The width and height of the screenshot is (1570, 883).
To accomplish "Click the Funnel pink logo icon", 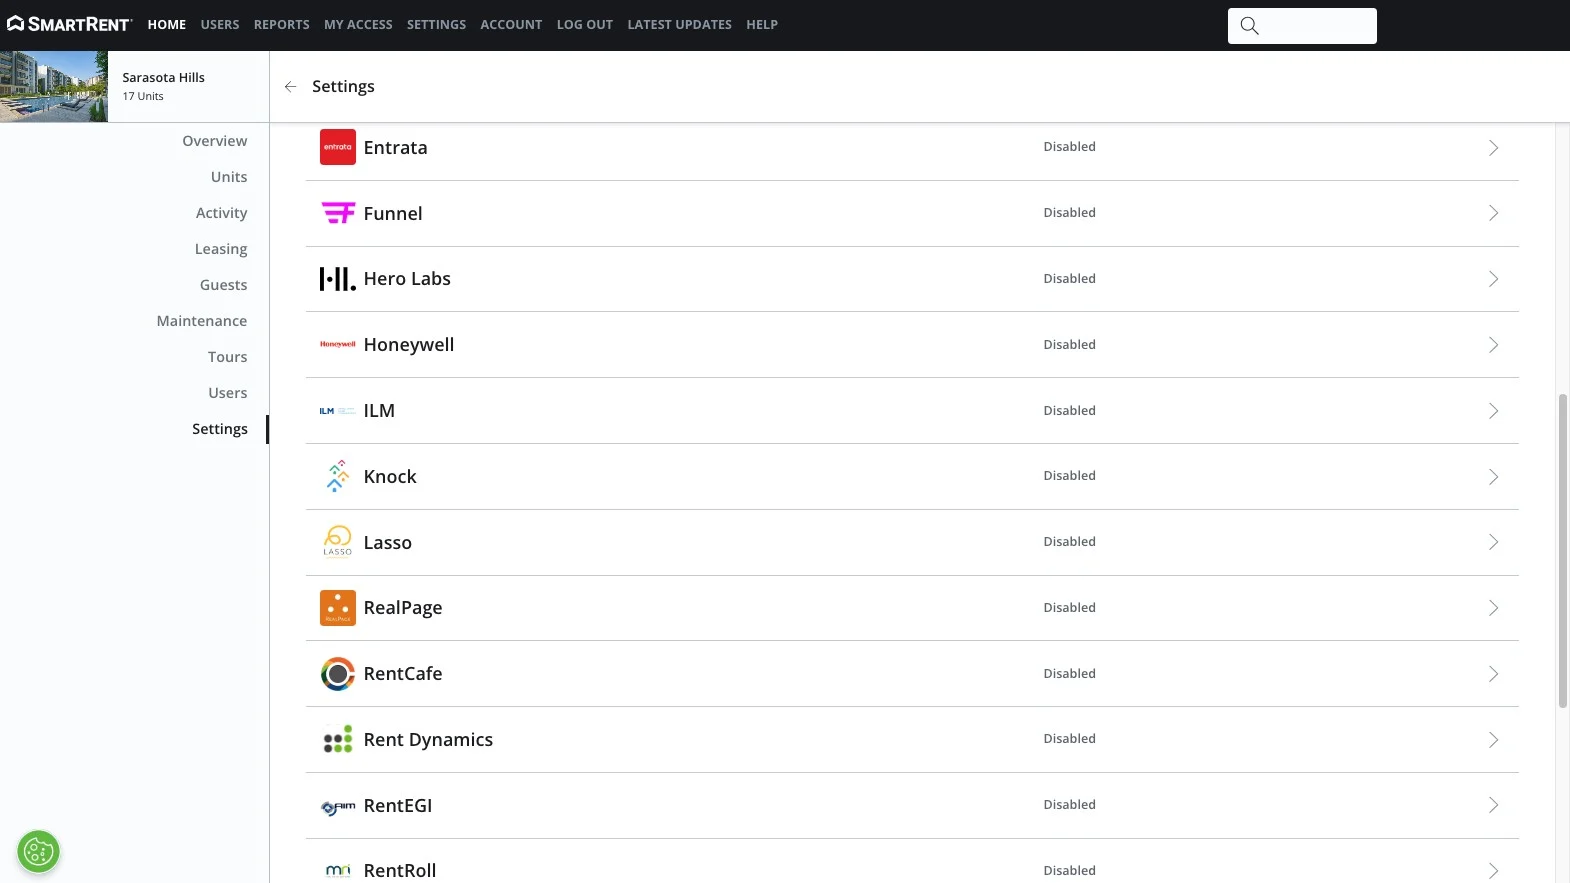I will point(338,213).
